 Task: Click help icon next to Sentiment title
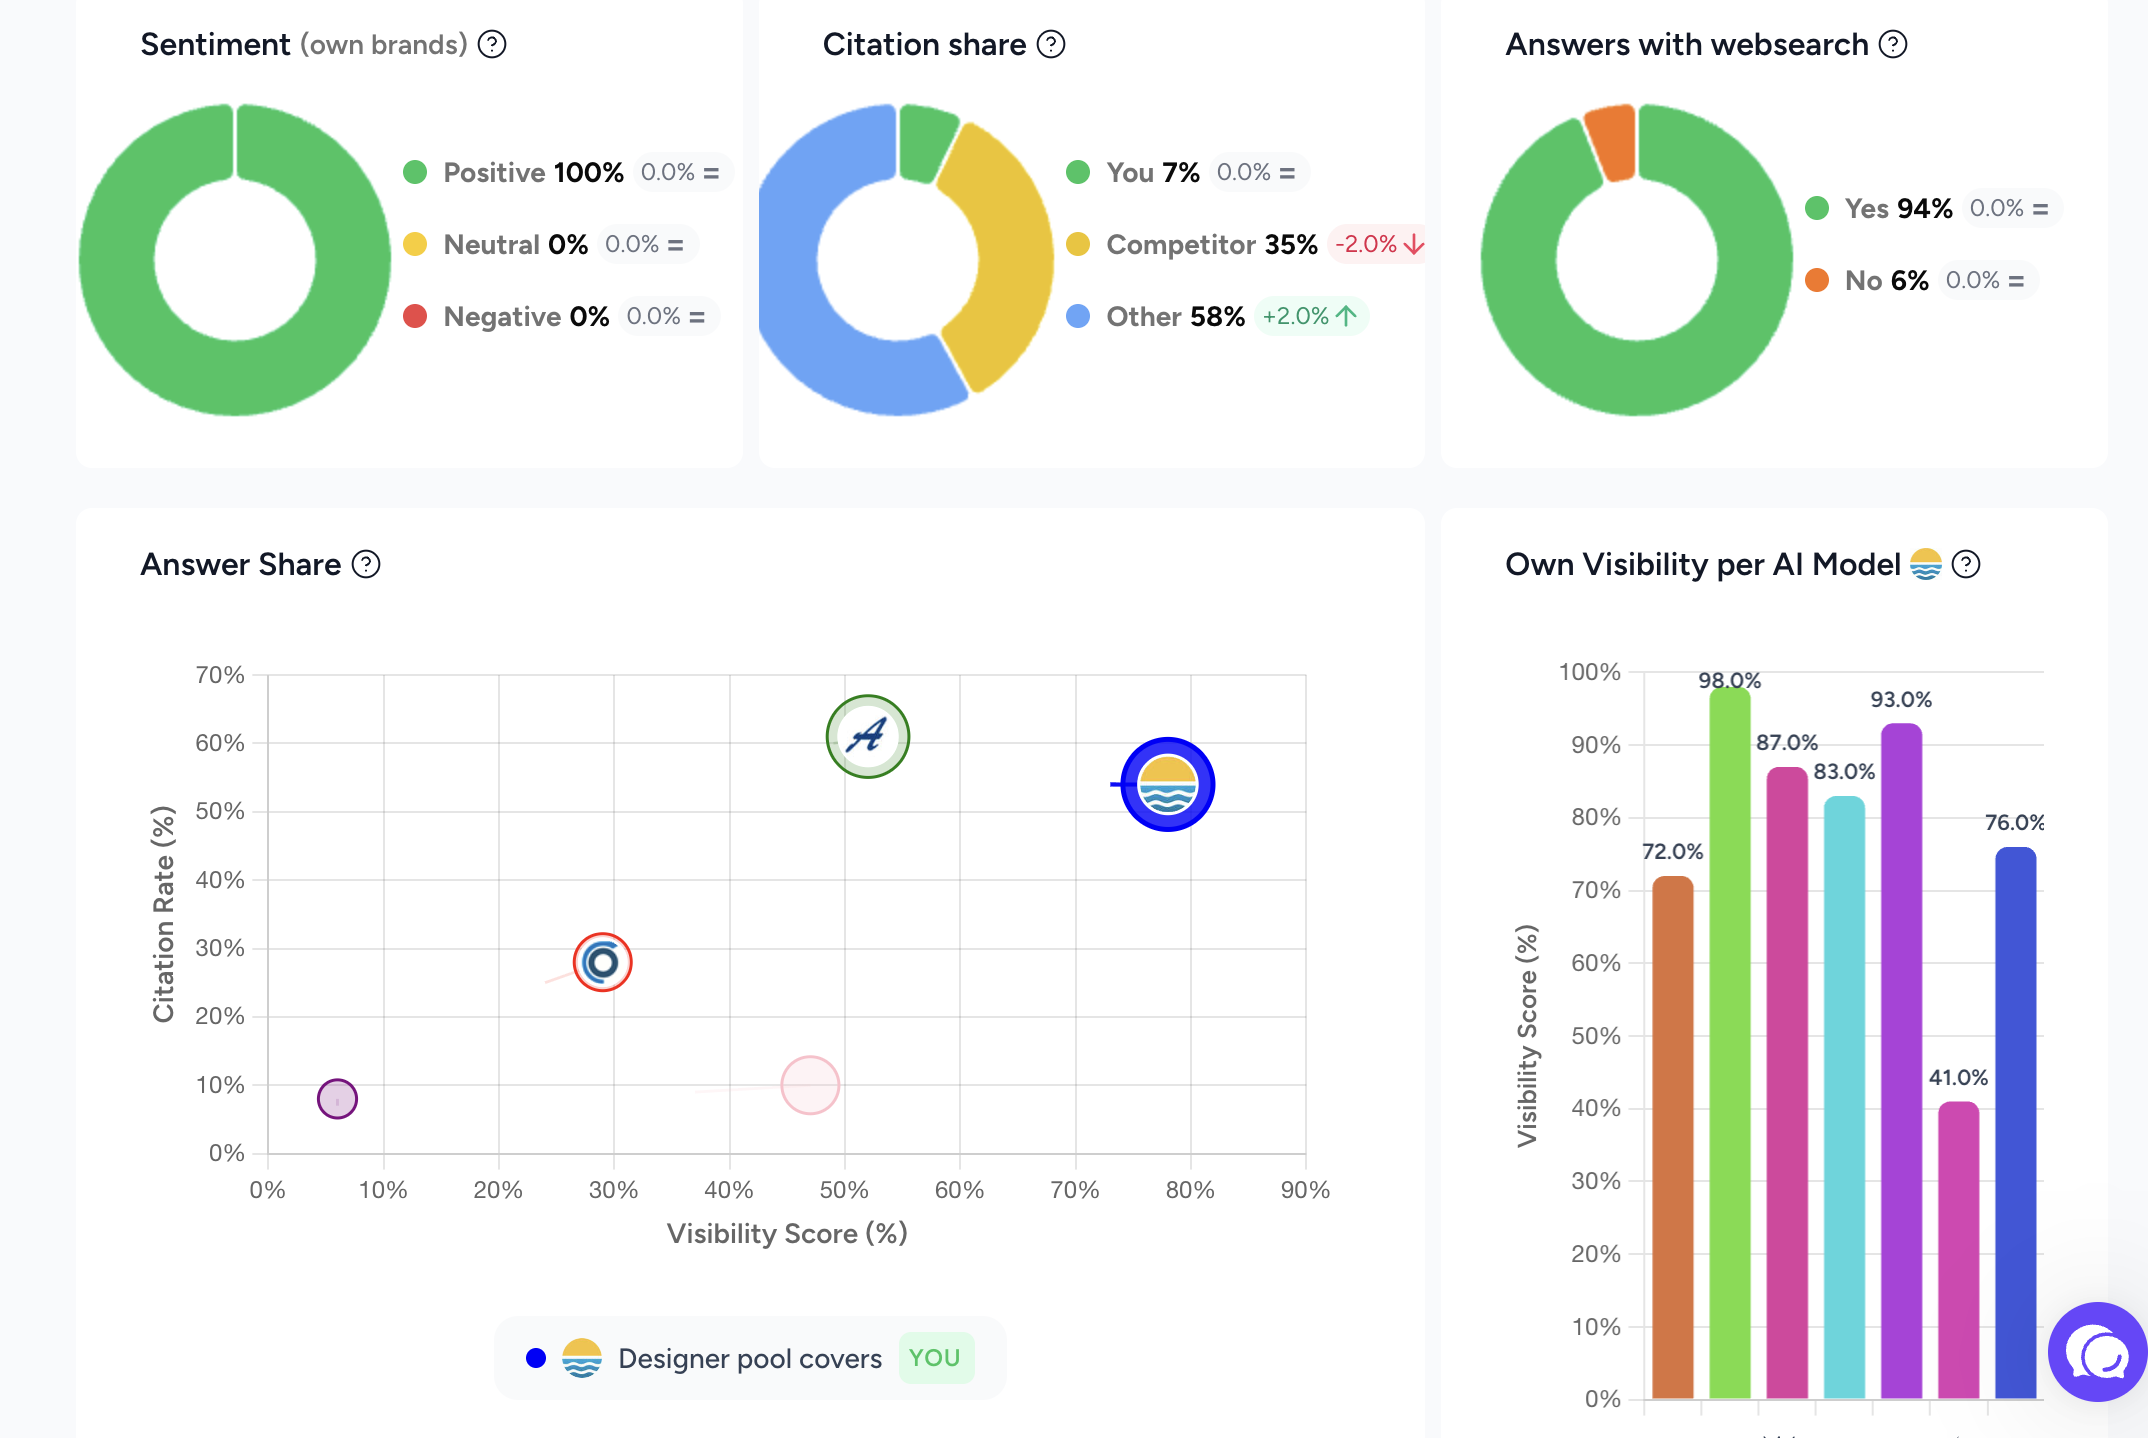coord(492,44)
